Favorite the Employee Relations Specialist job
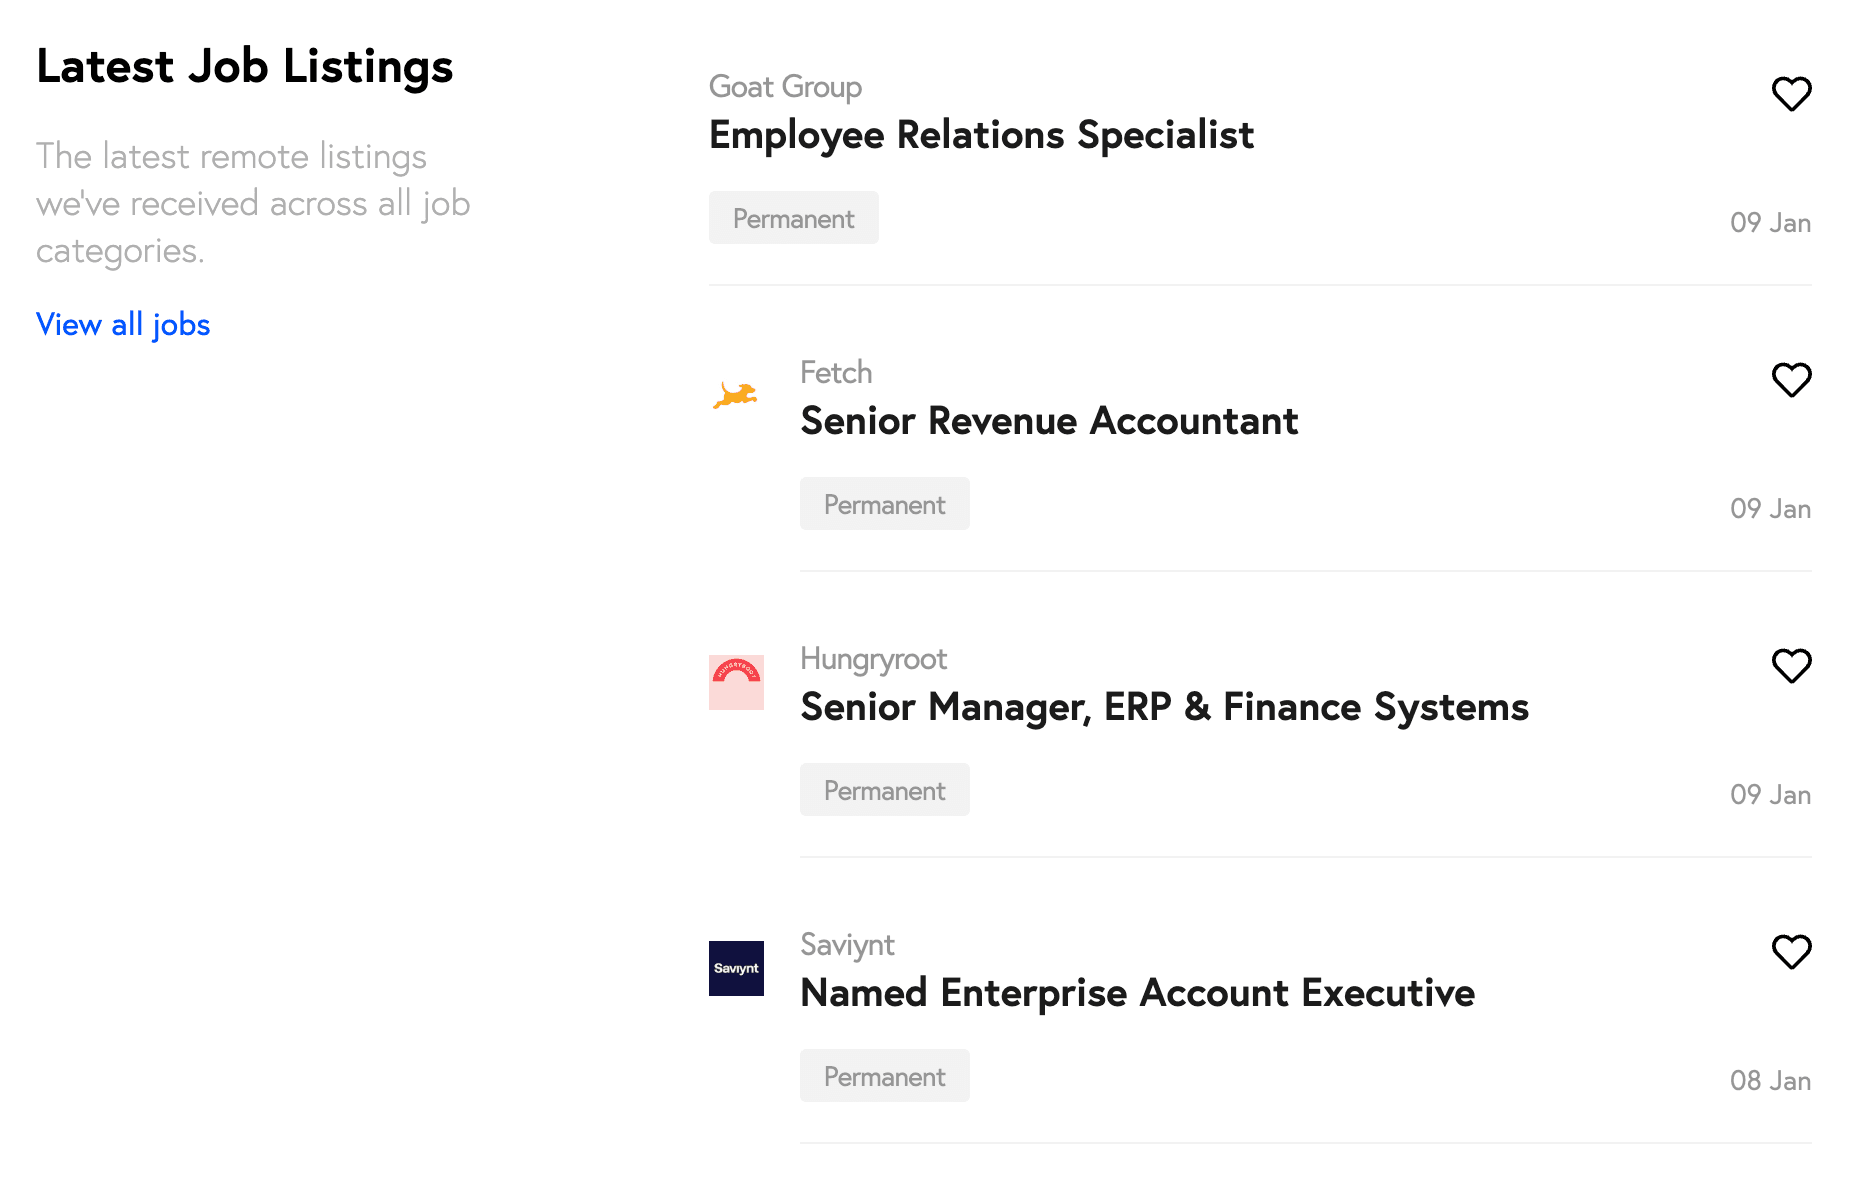The width and height of the screenshot is (1860, 1178). coord(1791,94)
